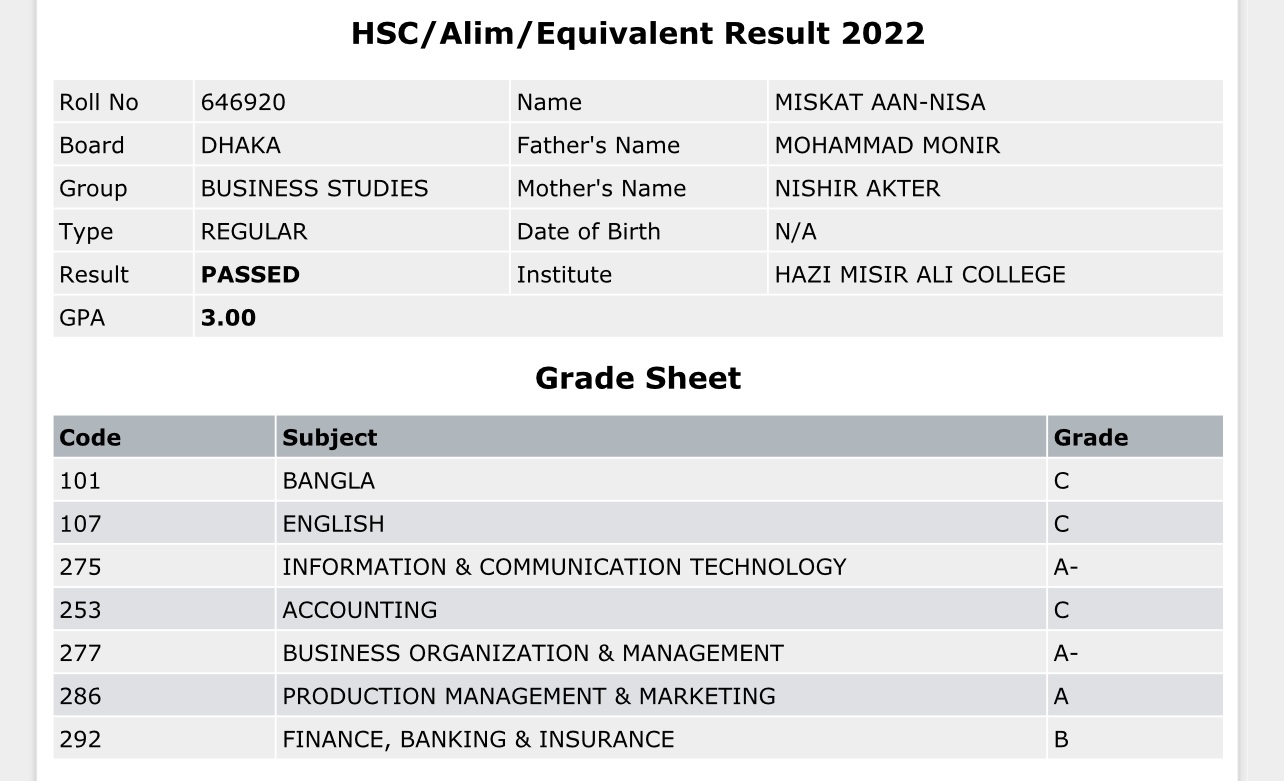The width and height of the screenshot is (1284, 781).
Task: Click the HSC/Alim/Equivalent Result 2022 heading
Action: point(638,33)
